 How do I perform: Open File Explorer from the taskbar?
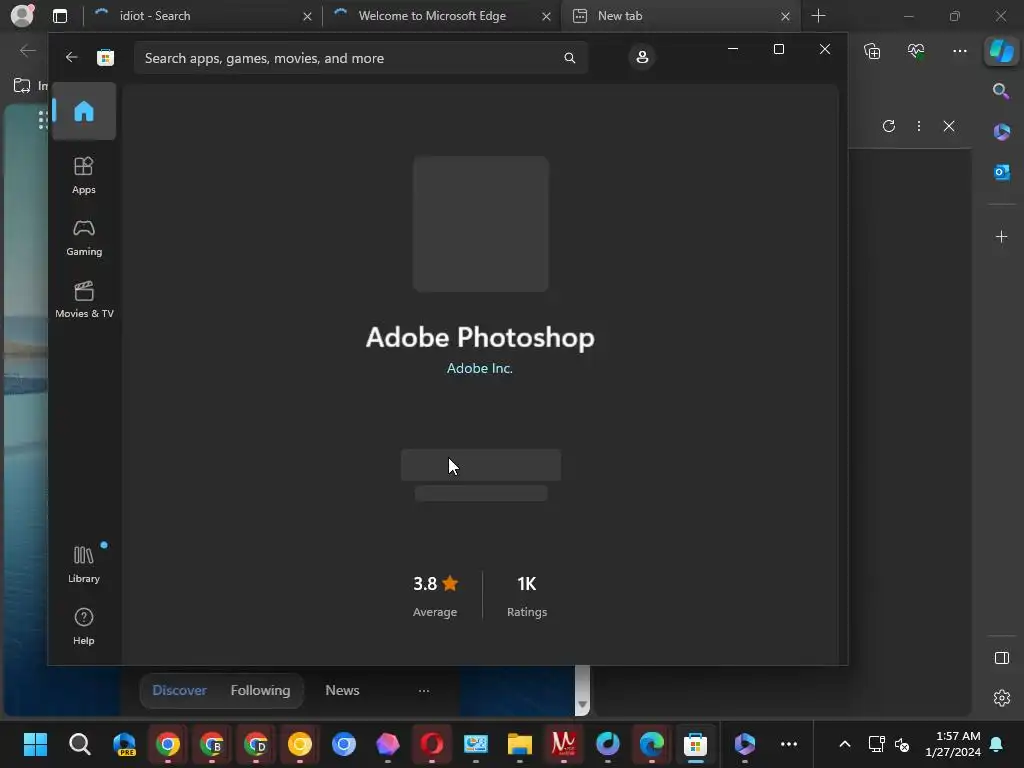click(520, 744)
